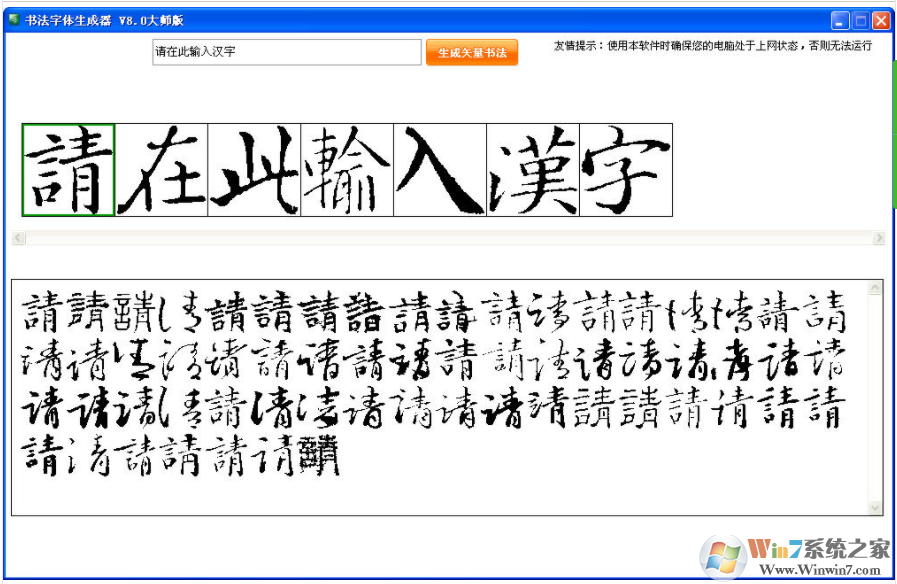
Task: Click the text input field for entering Chinese characters
Action: tap(286, 51)
